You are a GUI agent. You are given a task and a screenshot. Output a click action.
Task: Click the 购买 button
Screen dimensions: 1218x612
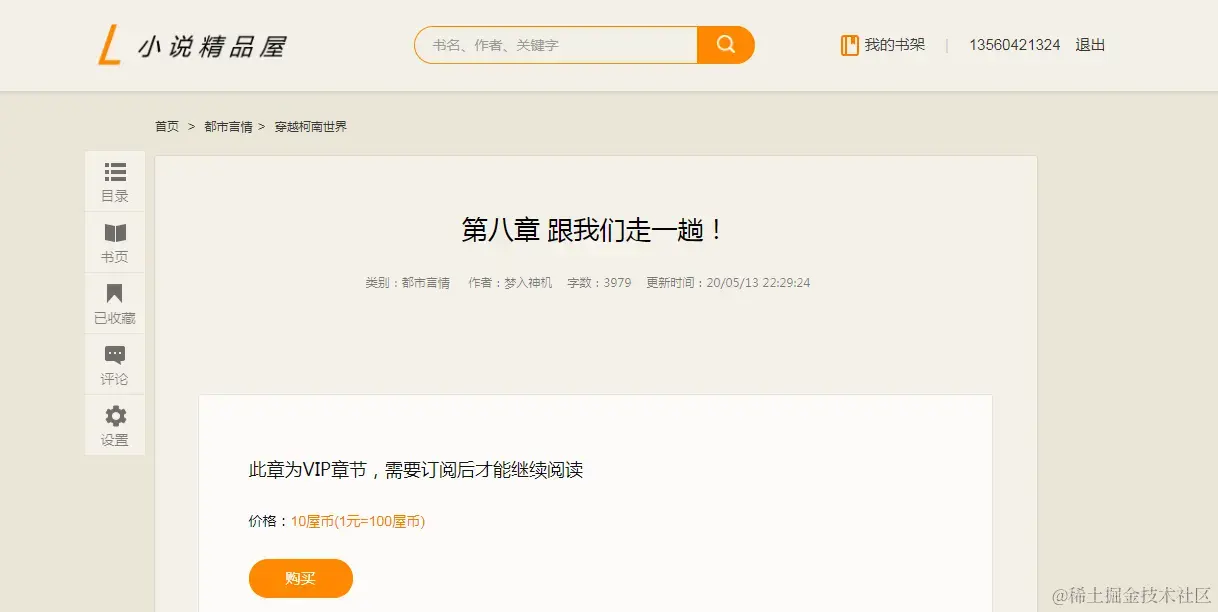301,578
